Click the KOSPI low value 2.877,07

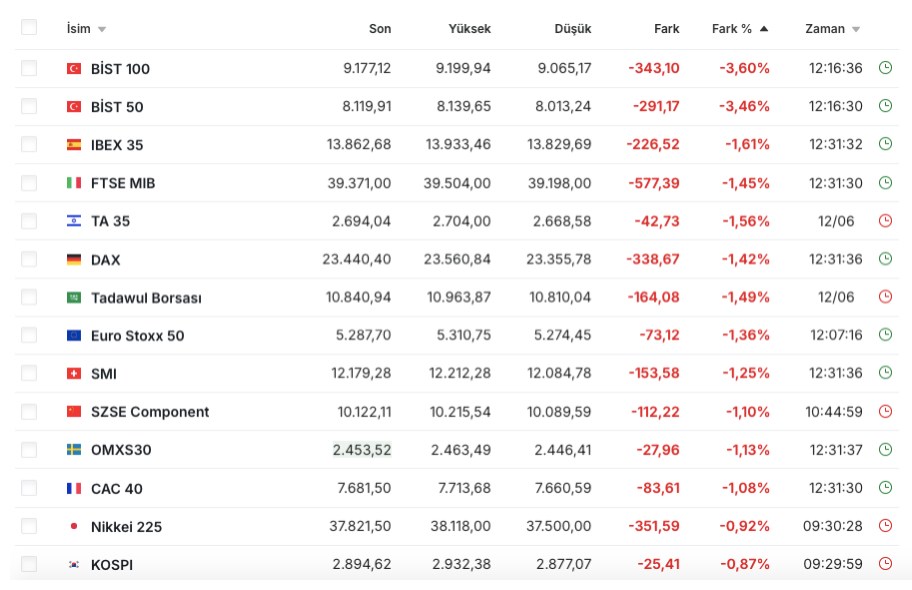[564, 564]
